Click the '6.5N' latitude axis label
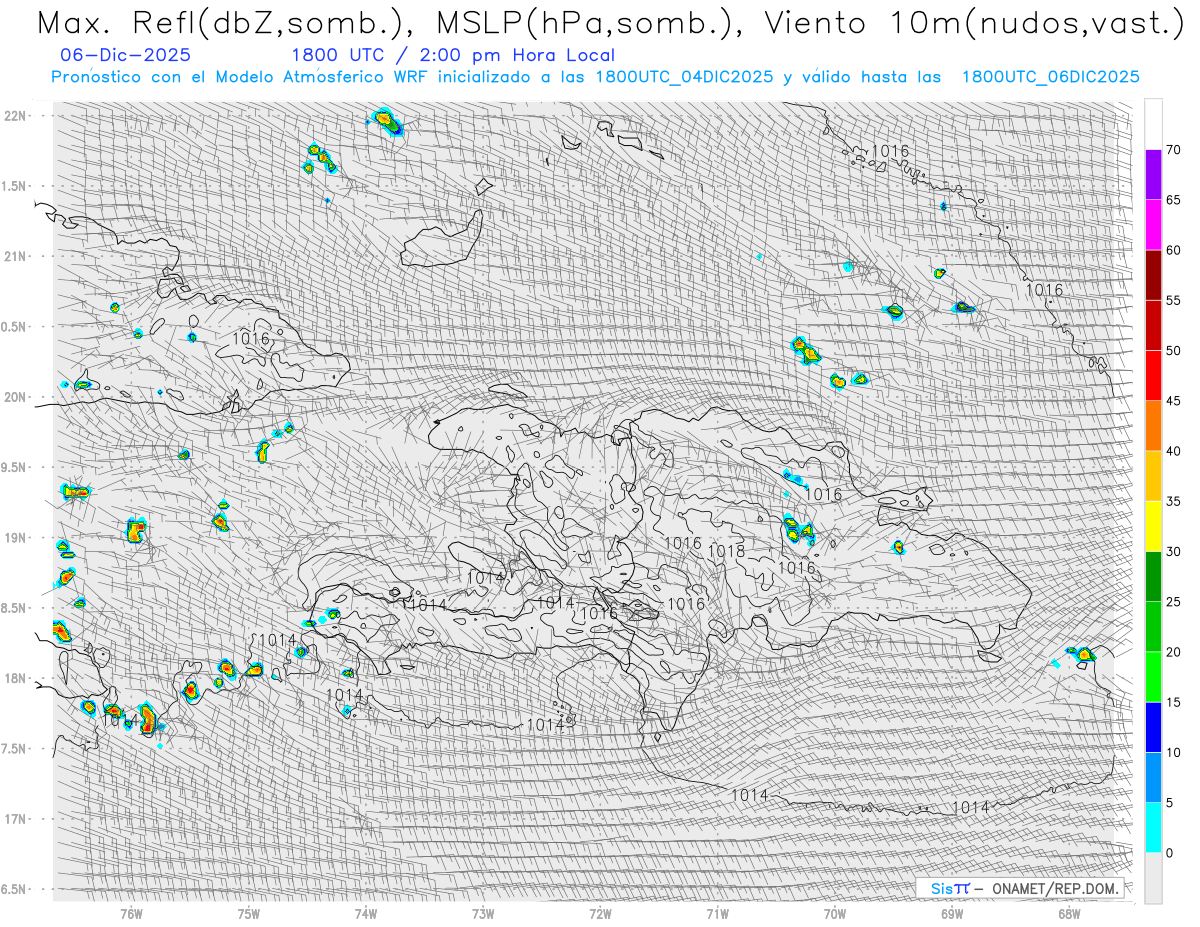Viewport: 1200px width, 927px height. [x=15, y=889]
